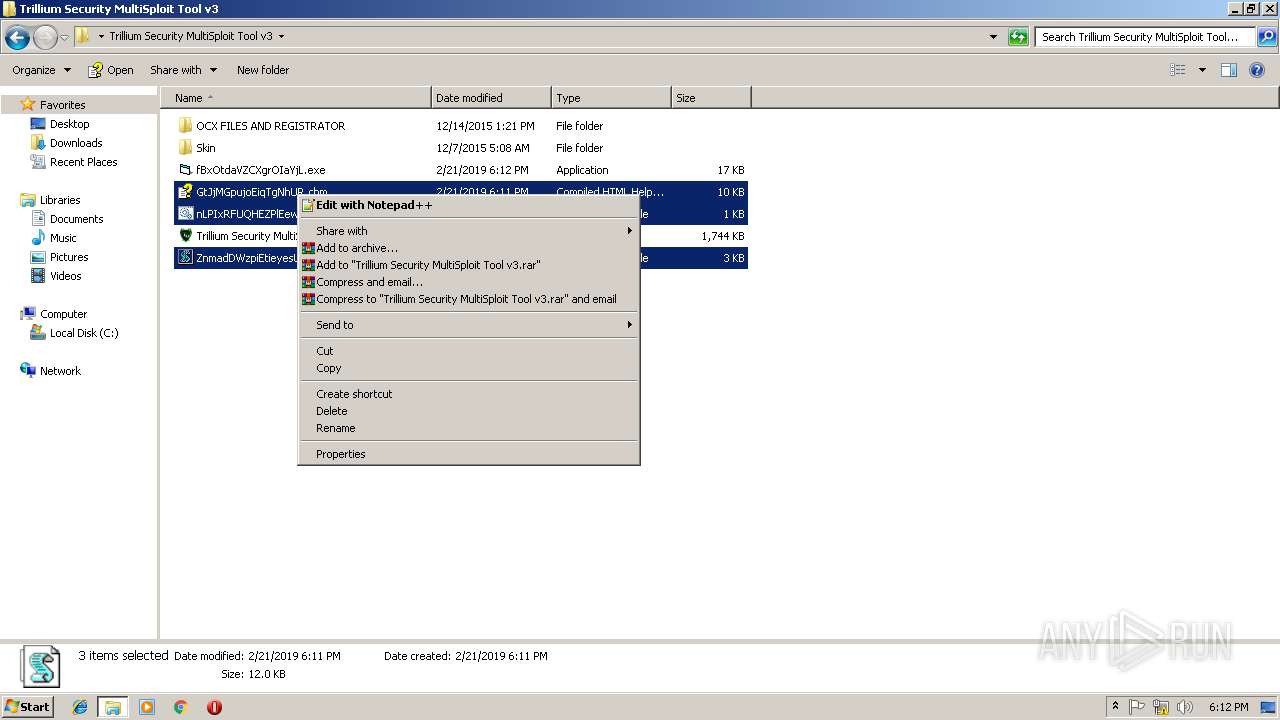The height and width of the screenshot is (720, 1280).
Task: Open the Share with submenu in context menu
Action: coord(468,231)
